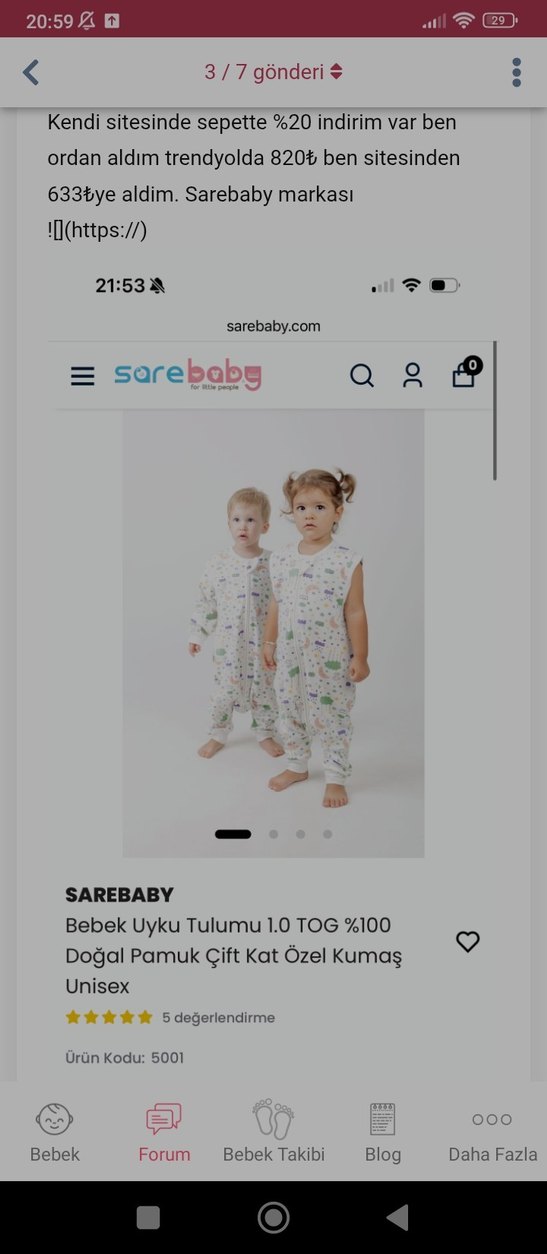The width and height of the screenshot is (547, 1254).
Task: Select the second carousel dot under photo
Action: click(x=274, y=833)
